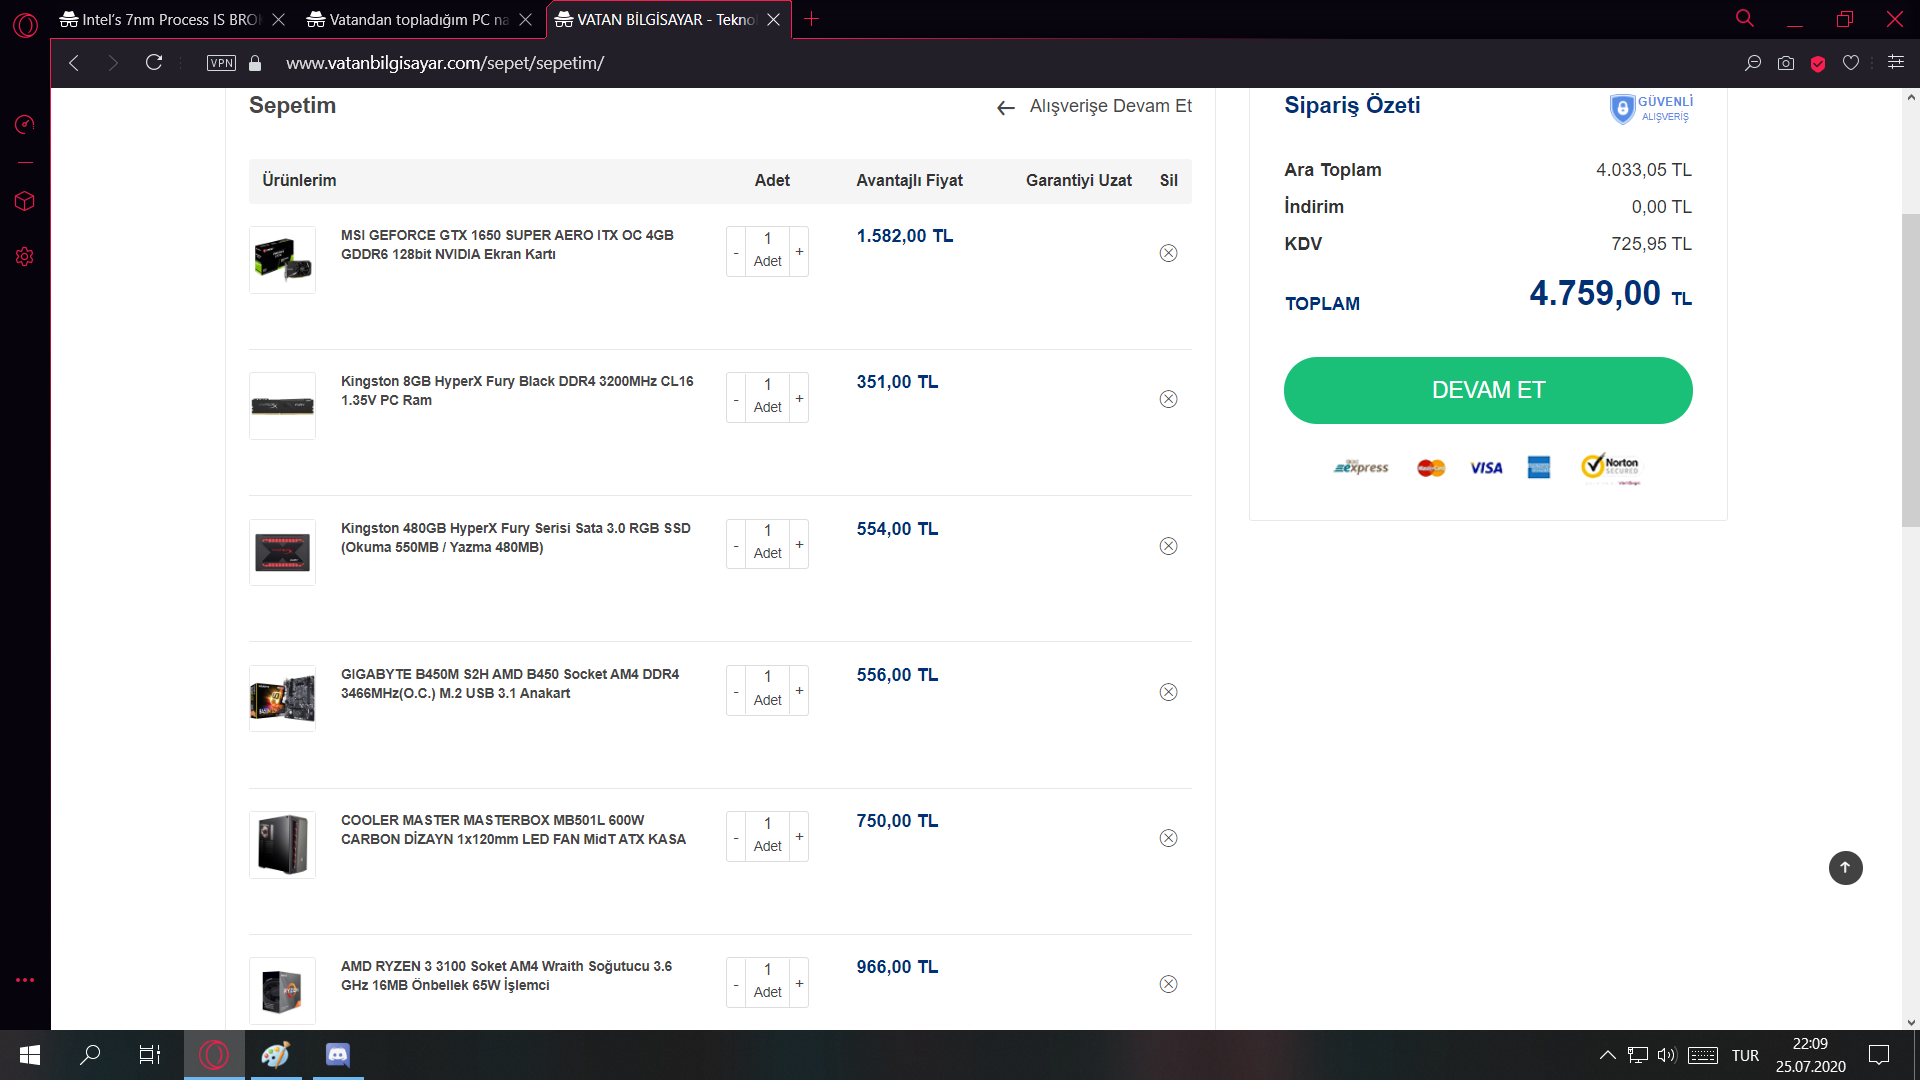
Task: Open sidebar three-dots more options
Action: [25, 980]
